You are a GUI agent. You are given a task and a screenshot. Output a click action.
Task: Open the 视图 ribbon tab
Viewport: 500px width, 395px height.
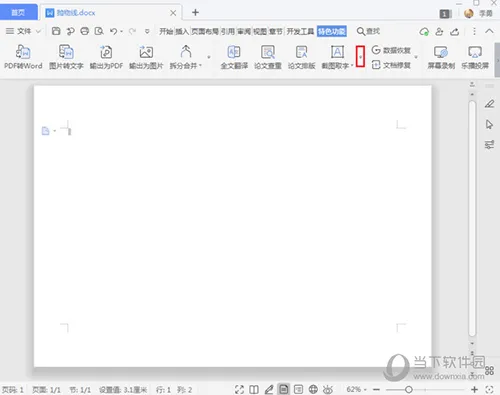pyautogui.click(x=260, y=32)
